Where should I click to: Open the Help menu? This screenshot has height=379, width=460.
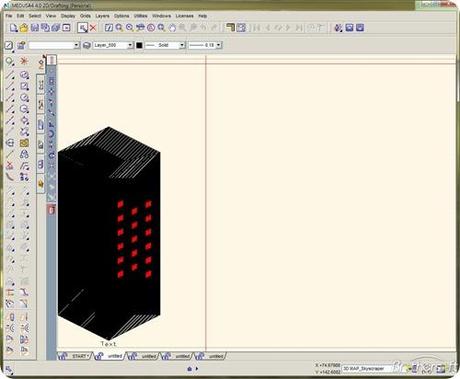pyautogui.click(x=203, y=16)
